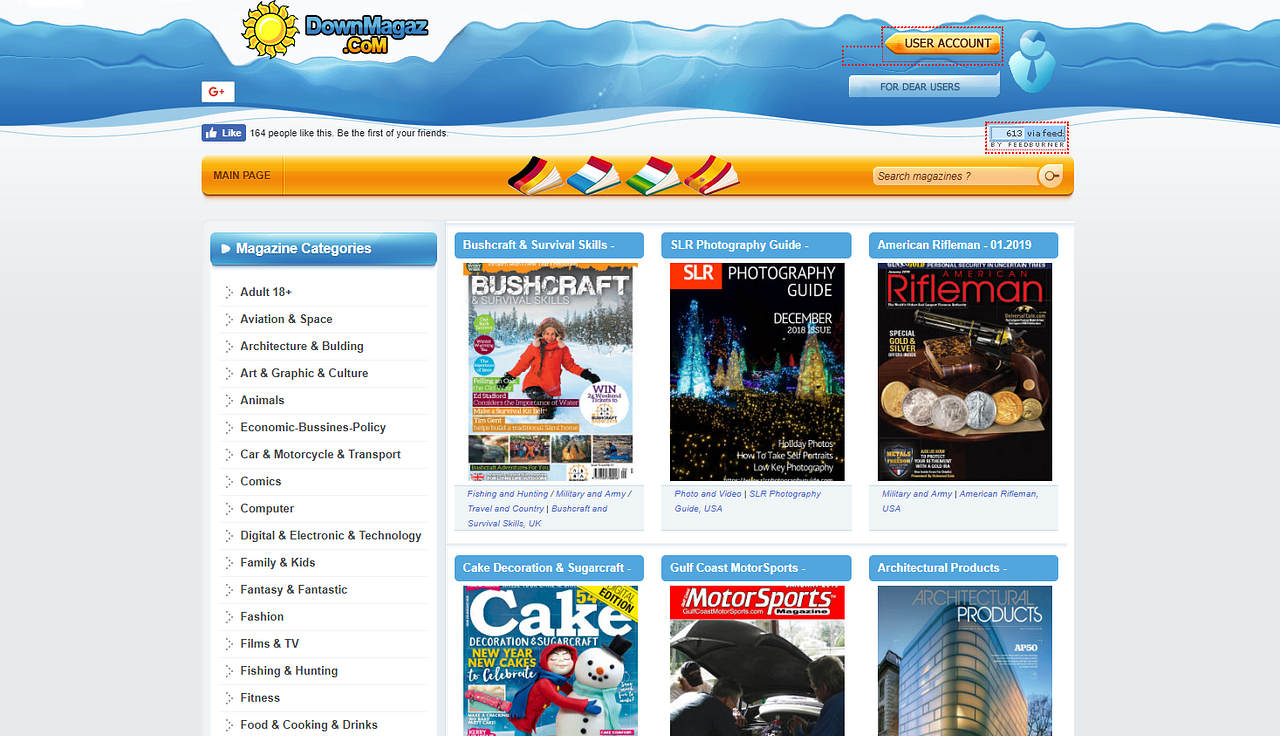1280x736 pixels.
Task: Open the Films & TV category
Action: click(x=270, y=643)
